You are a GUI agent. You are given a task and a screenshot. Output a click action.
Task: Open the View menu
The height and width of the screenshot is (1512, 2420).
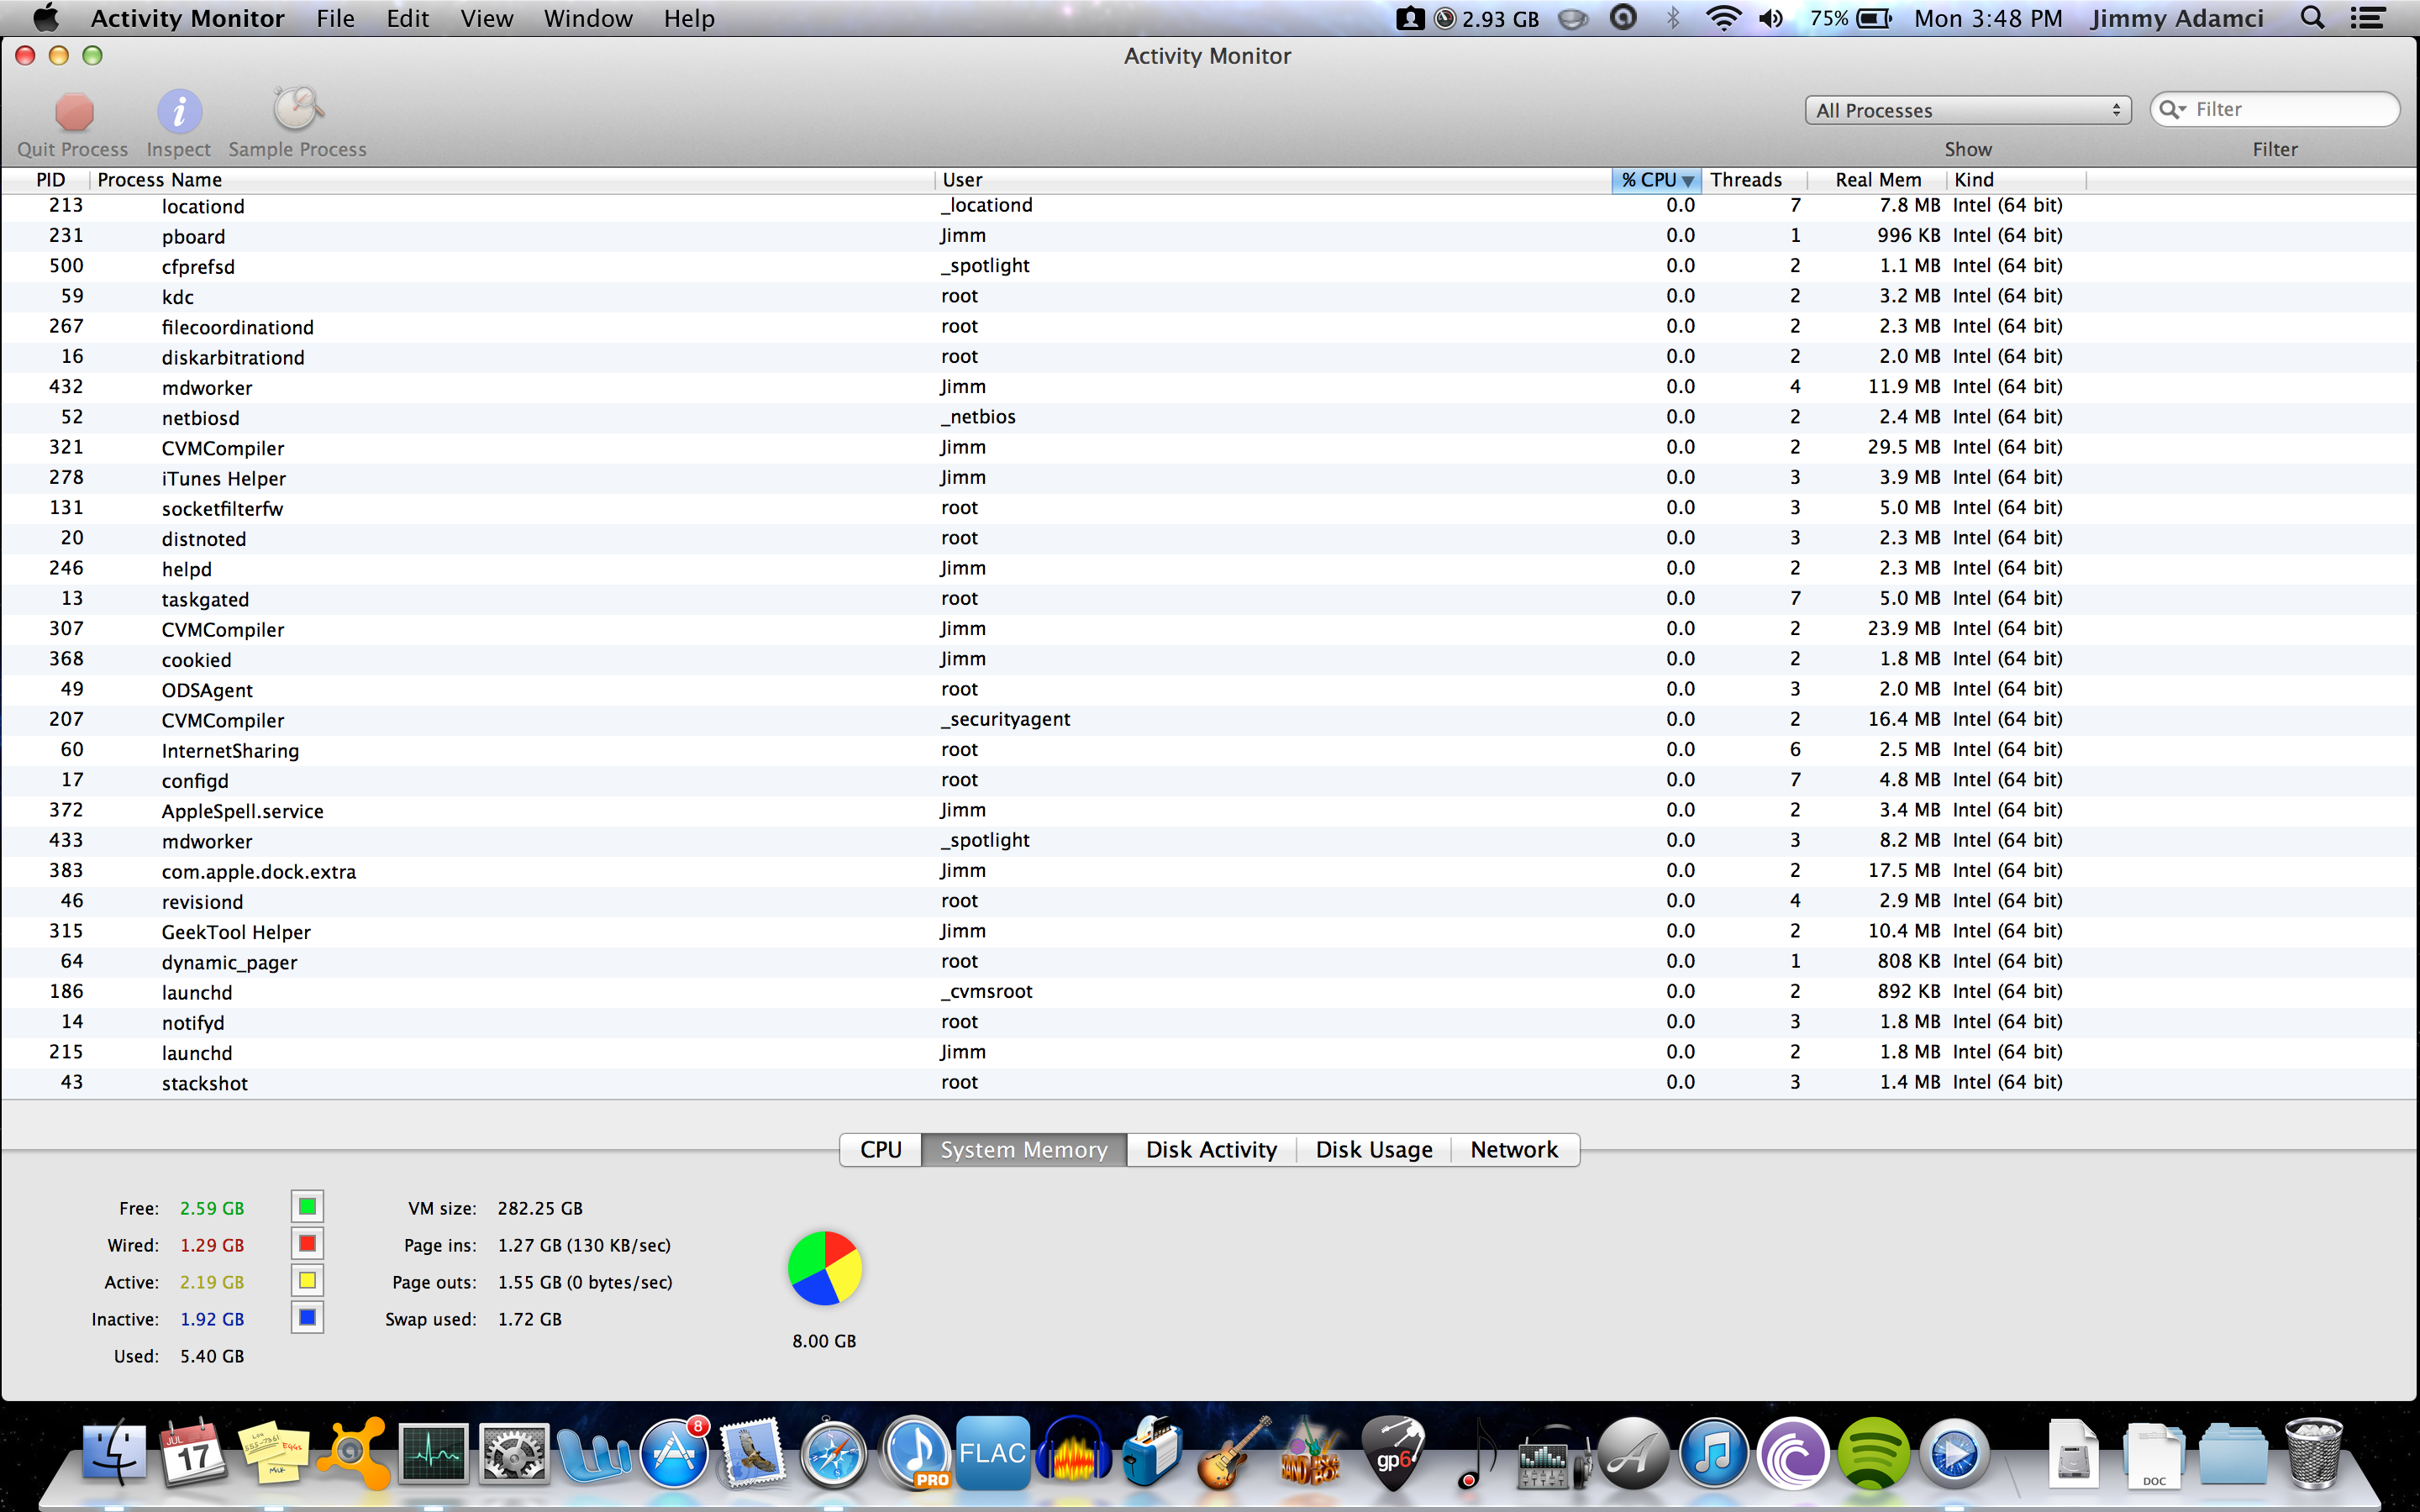(486, 18)
